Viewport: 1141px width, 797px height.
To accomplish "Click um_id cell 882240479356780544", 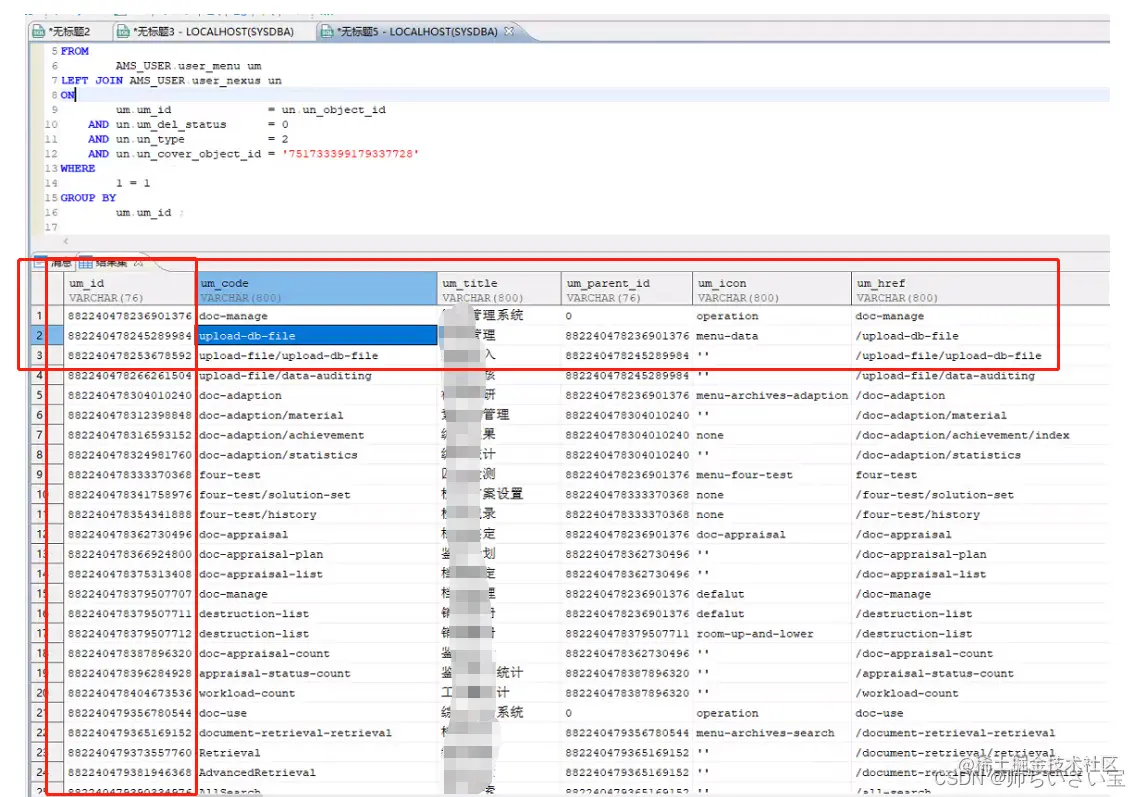I will click(130, 713).
